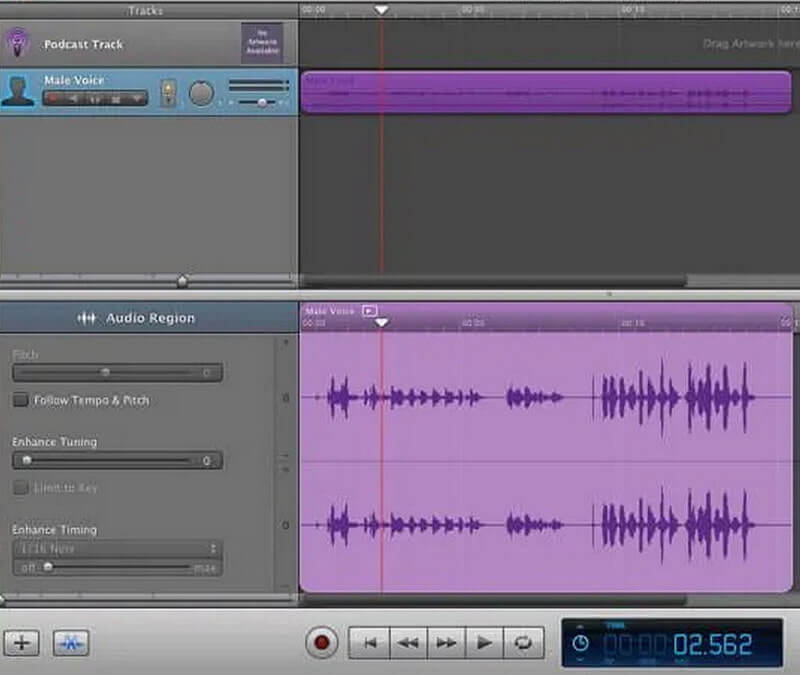Click the Male Voice track input monitor icon
Screen dimensions: 800x675
(x=168, y=93)
